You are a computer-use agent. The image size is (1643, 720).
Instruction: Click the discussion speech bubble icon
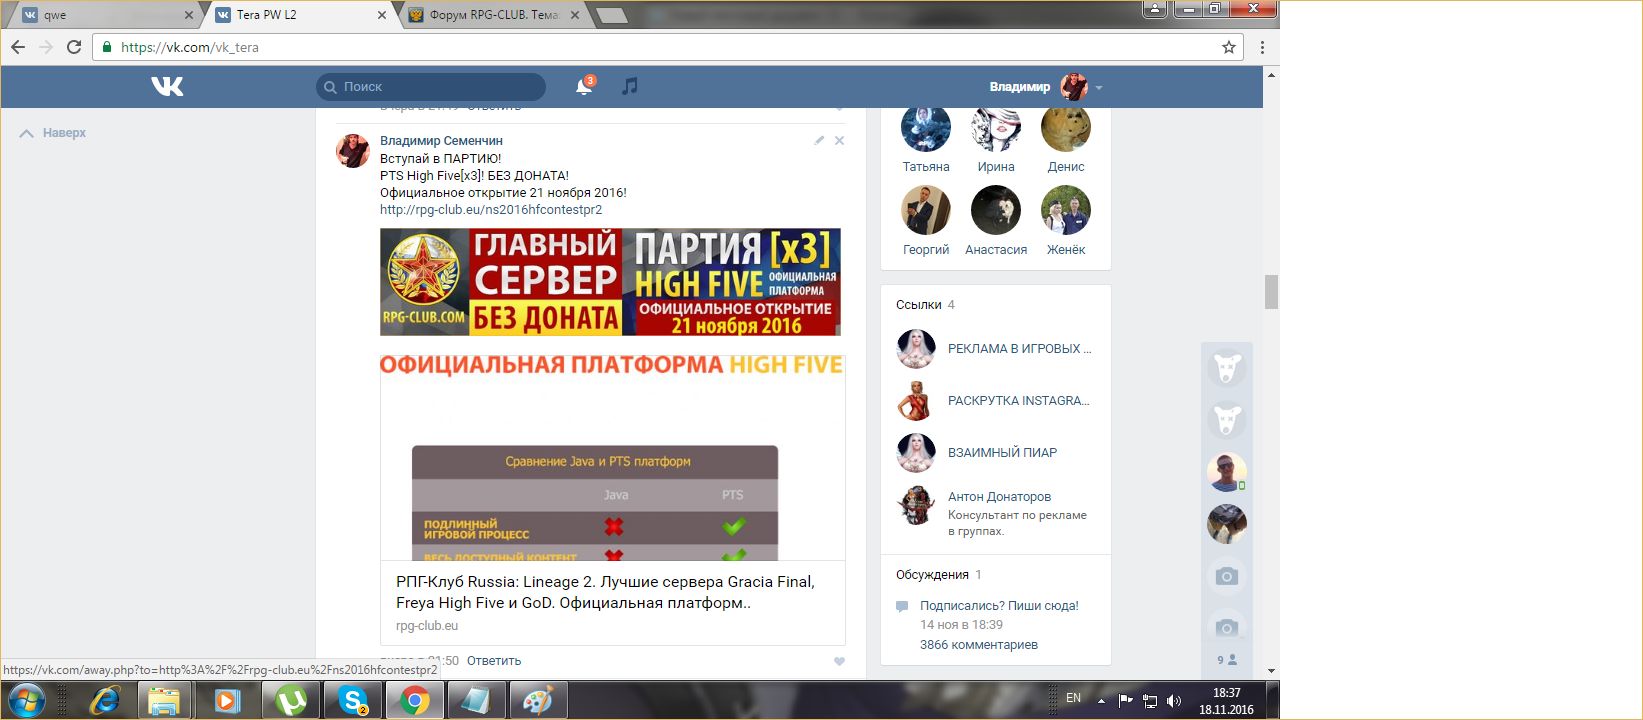point(902,606)
